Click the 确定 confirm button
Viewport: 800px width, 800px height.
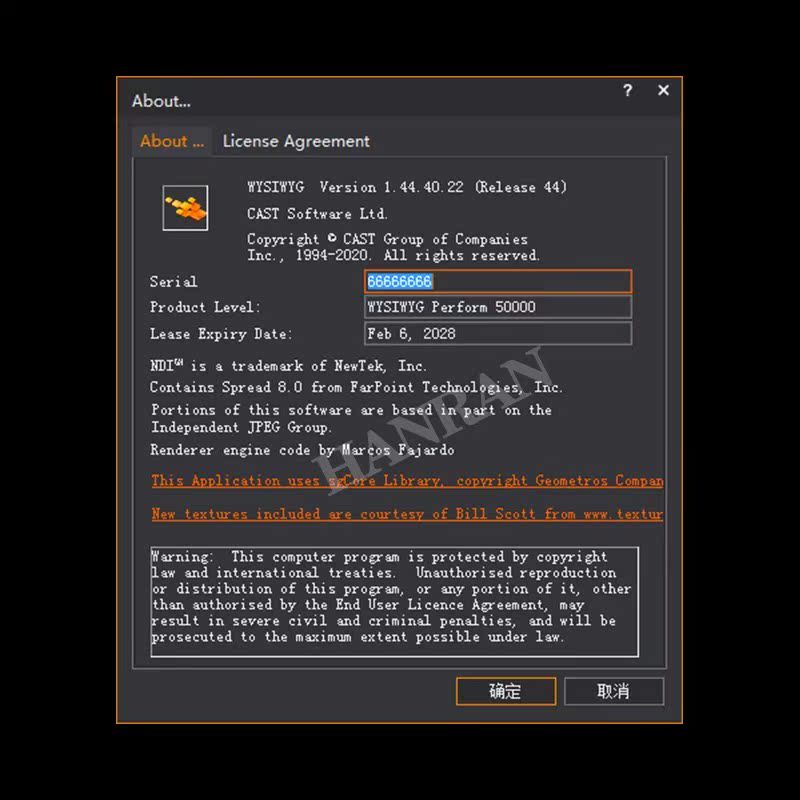[506, 691]
